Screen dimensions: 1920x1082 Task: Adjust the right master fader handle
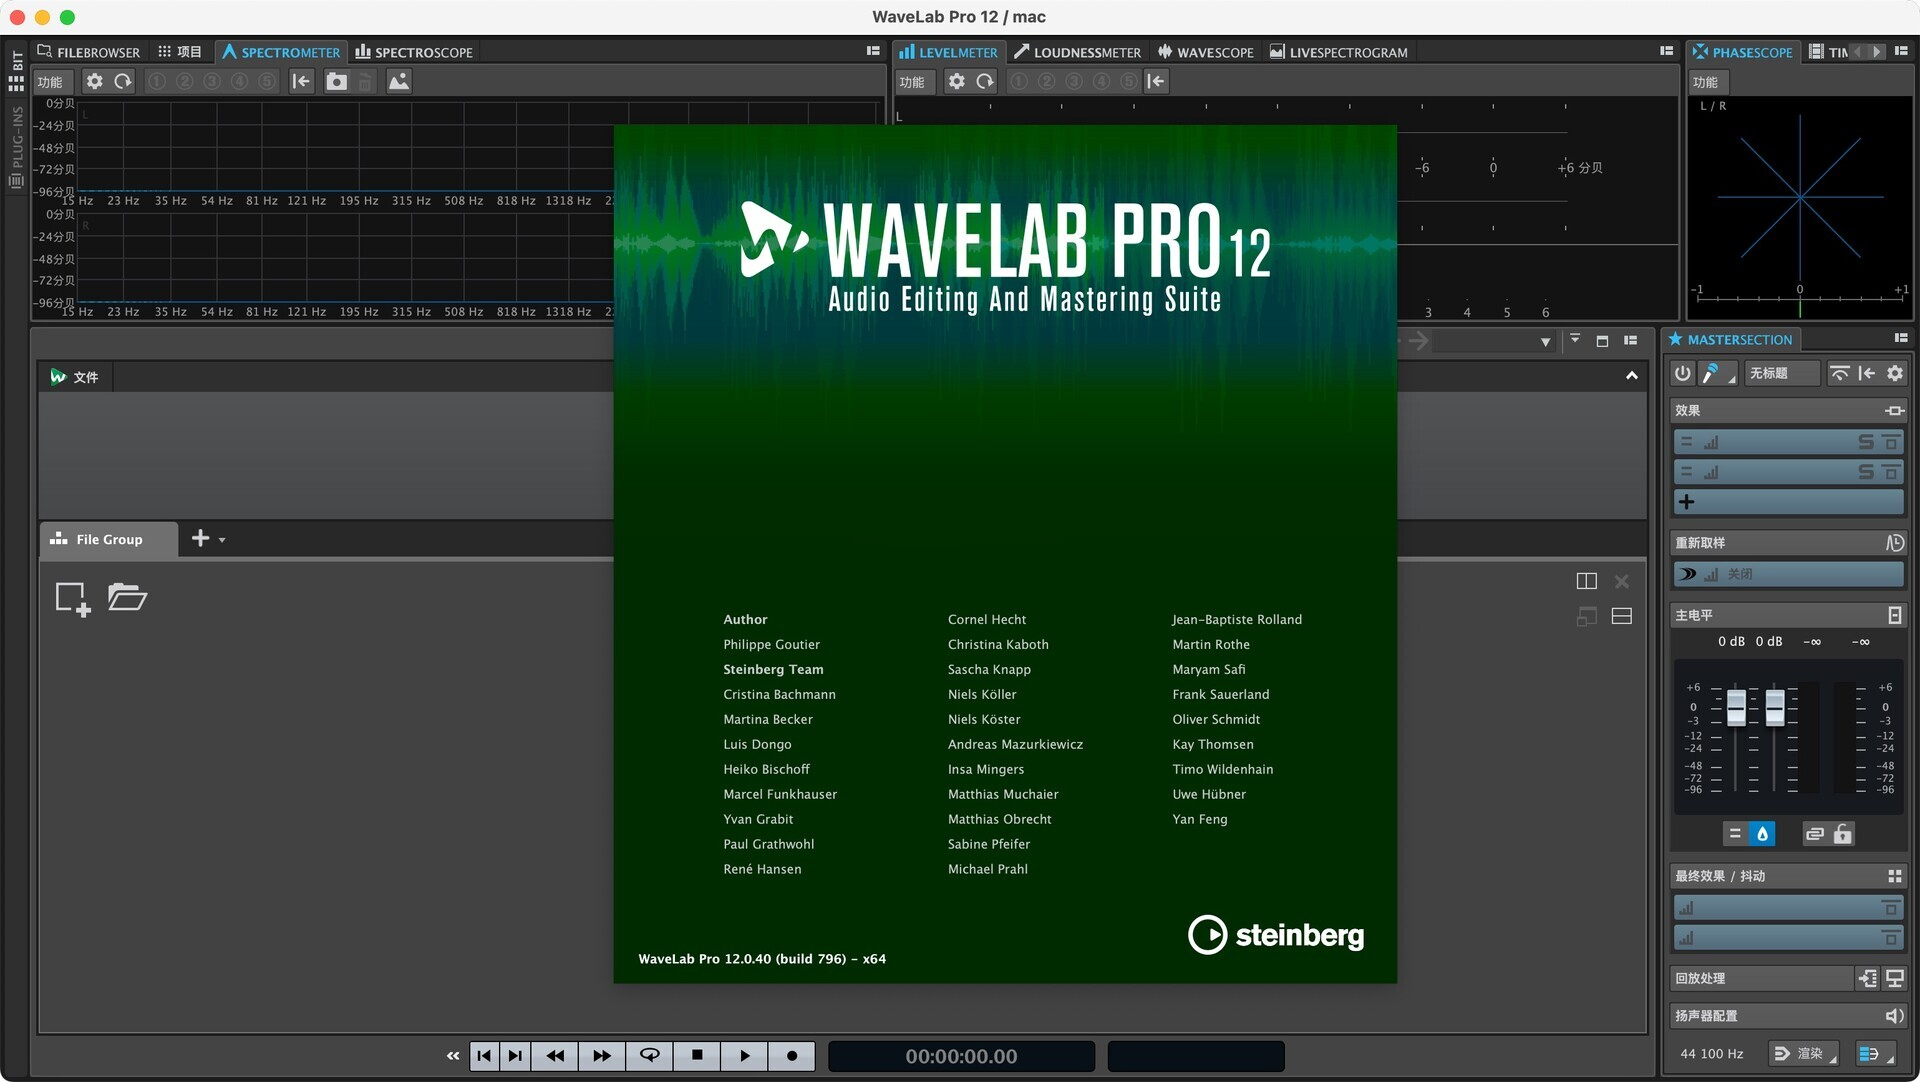pos(1775,708)
